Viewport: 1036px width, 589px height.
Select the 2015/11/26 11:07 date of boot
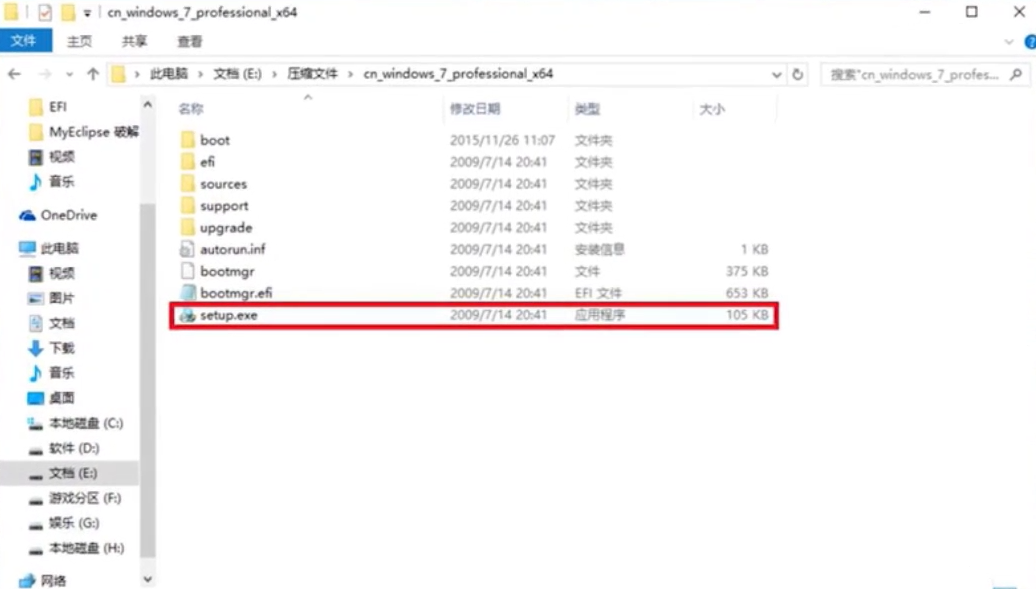coord(502,140)
